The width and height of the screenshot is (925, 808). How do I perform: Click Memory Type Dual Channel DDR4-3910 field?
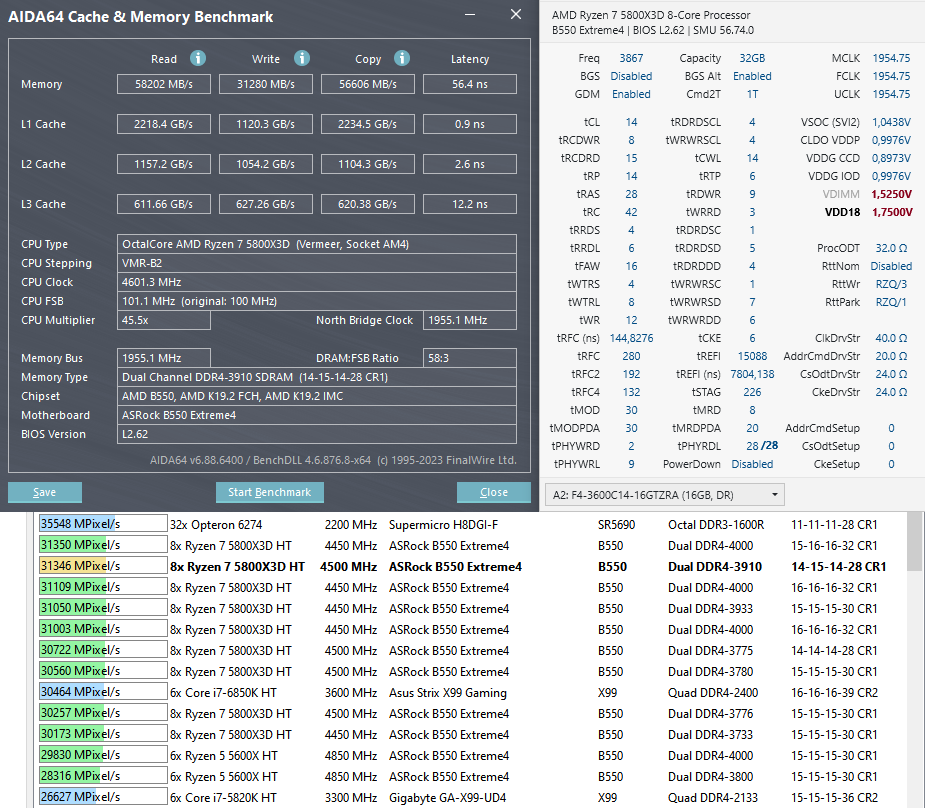point(317,377)
